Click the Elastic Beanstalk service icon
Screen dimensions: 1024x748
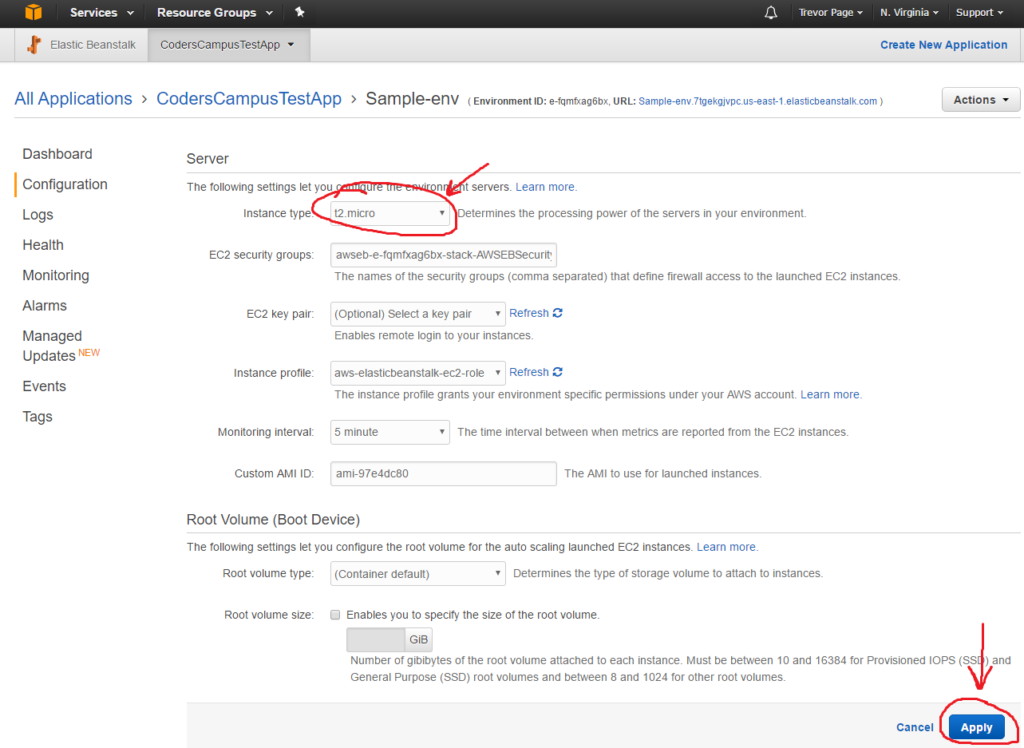[35, 45]
